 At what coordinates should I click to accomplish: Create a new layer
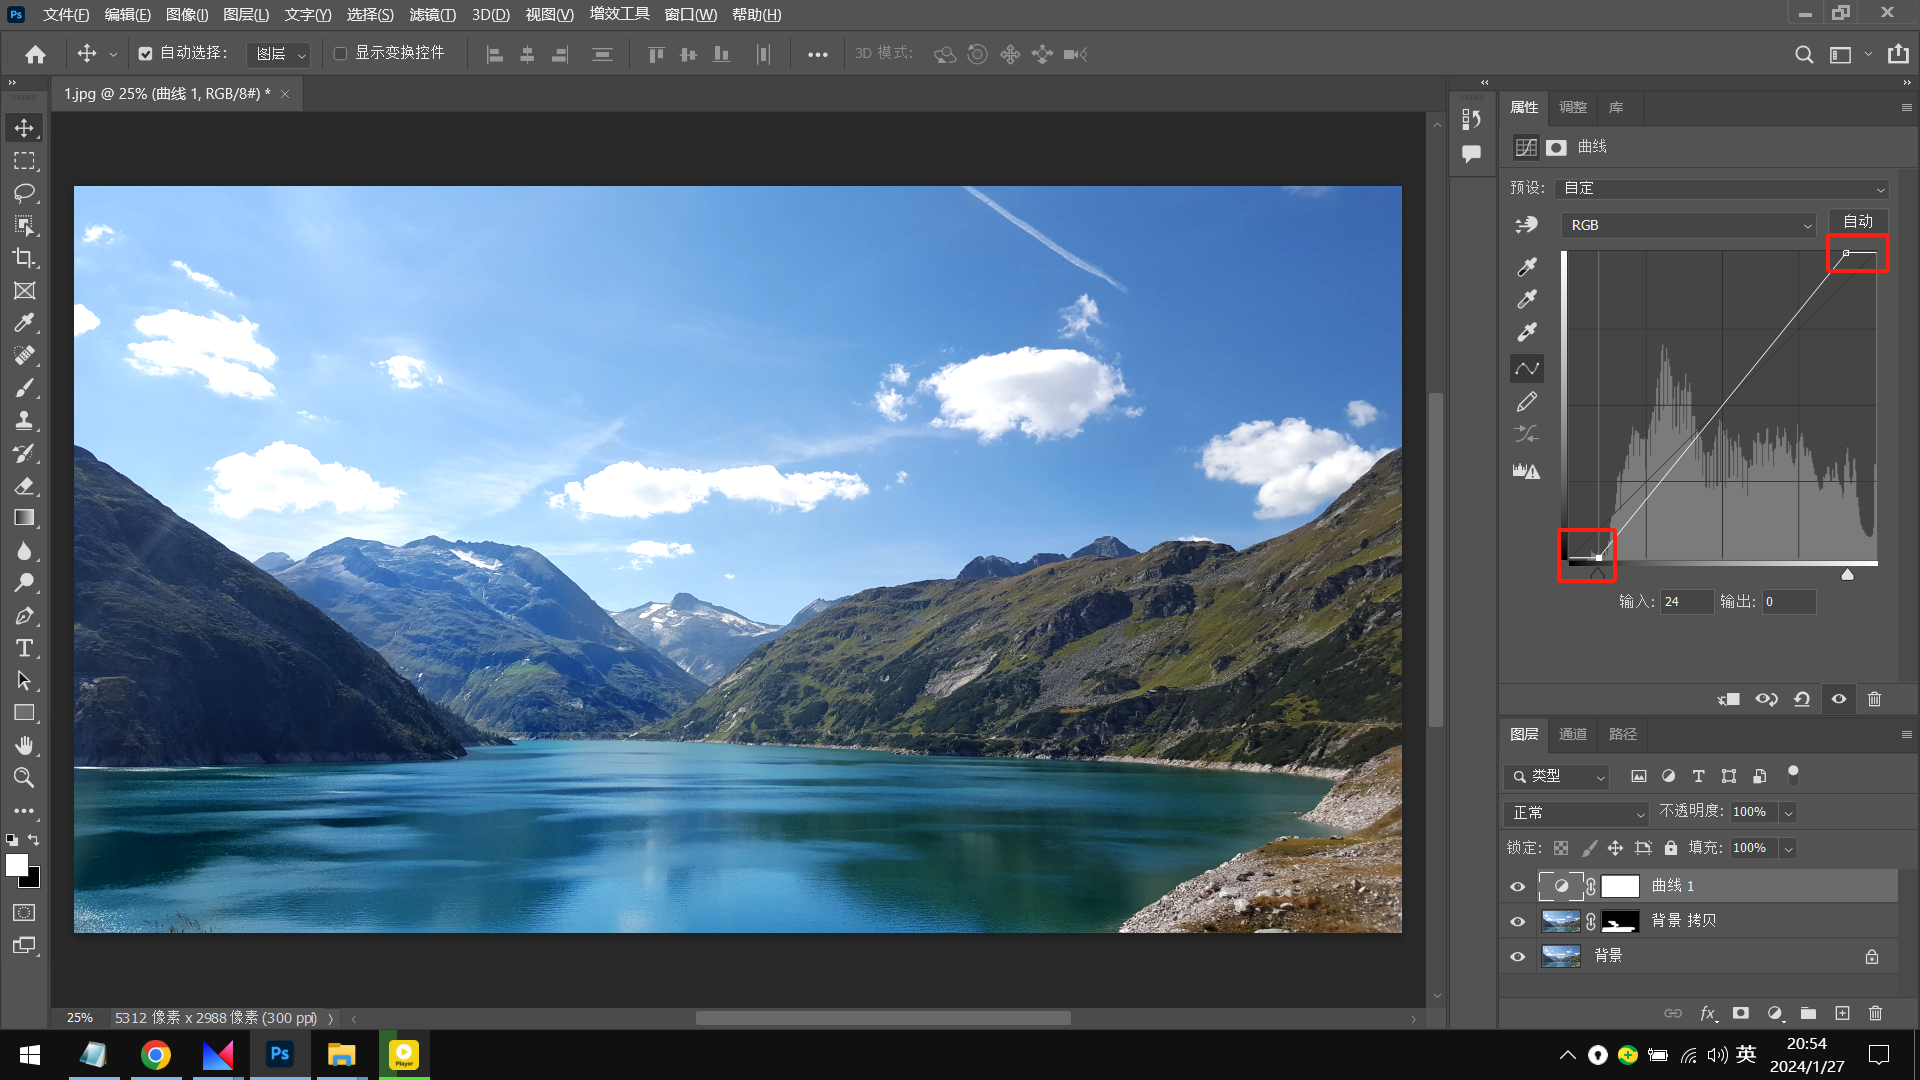click(1842, 1013)
